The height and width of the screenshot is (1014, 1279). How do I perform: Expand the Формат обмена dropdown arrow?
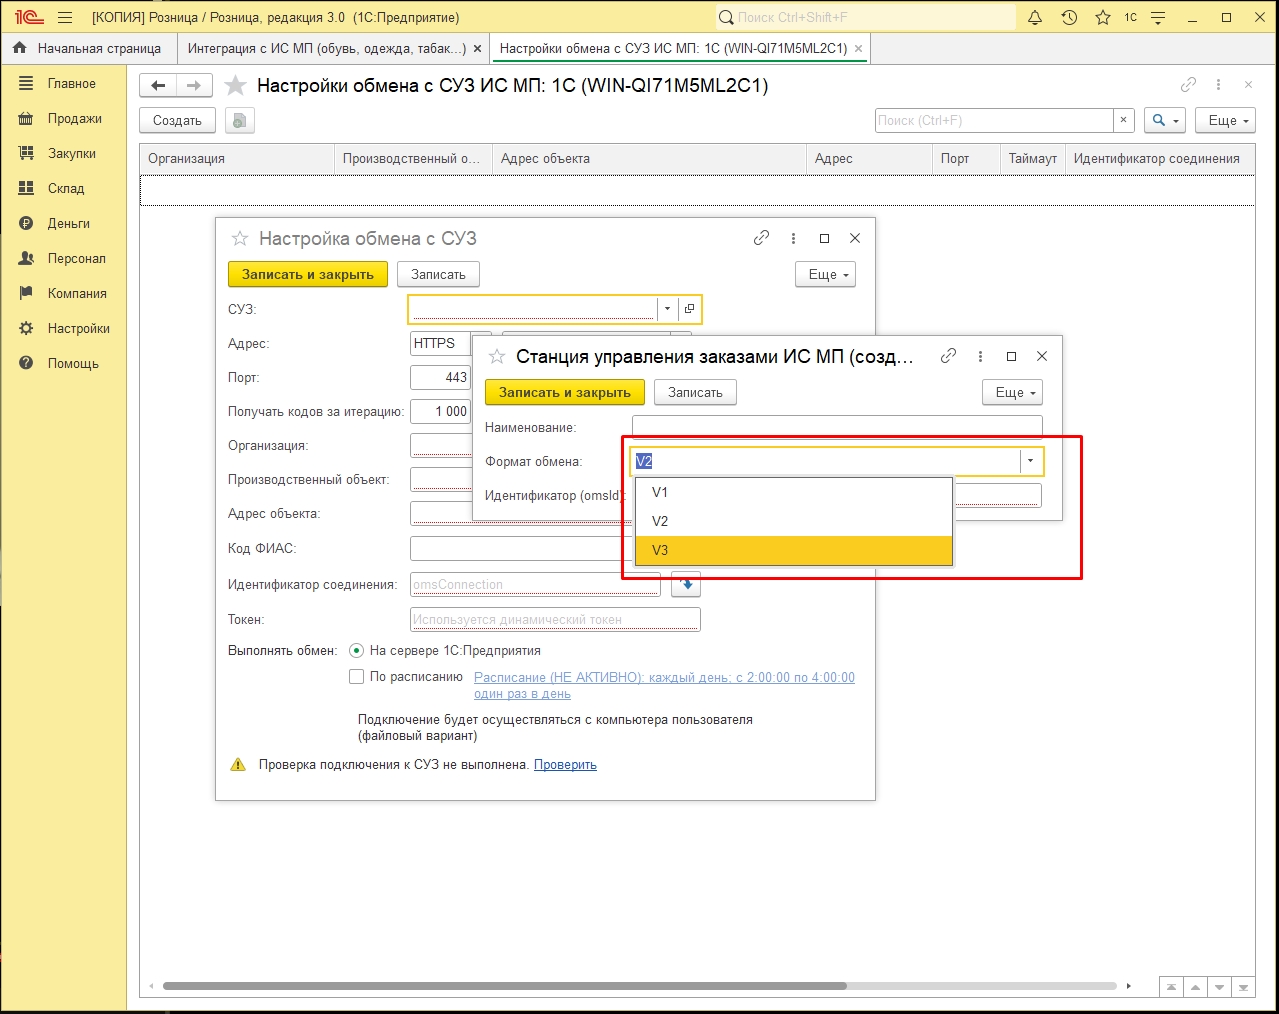1030,461
